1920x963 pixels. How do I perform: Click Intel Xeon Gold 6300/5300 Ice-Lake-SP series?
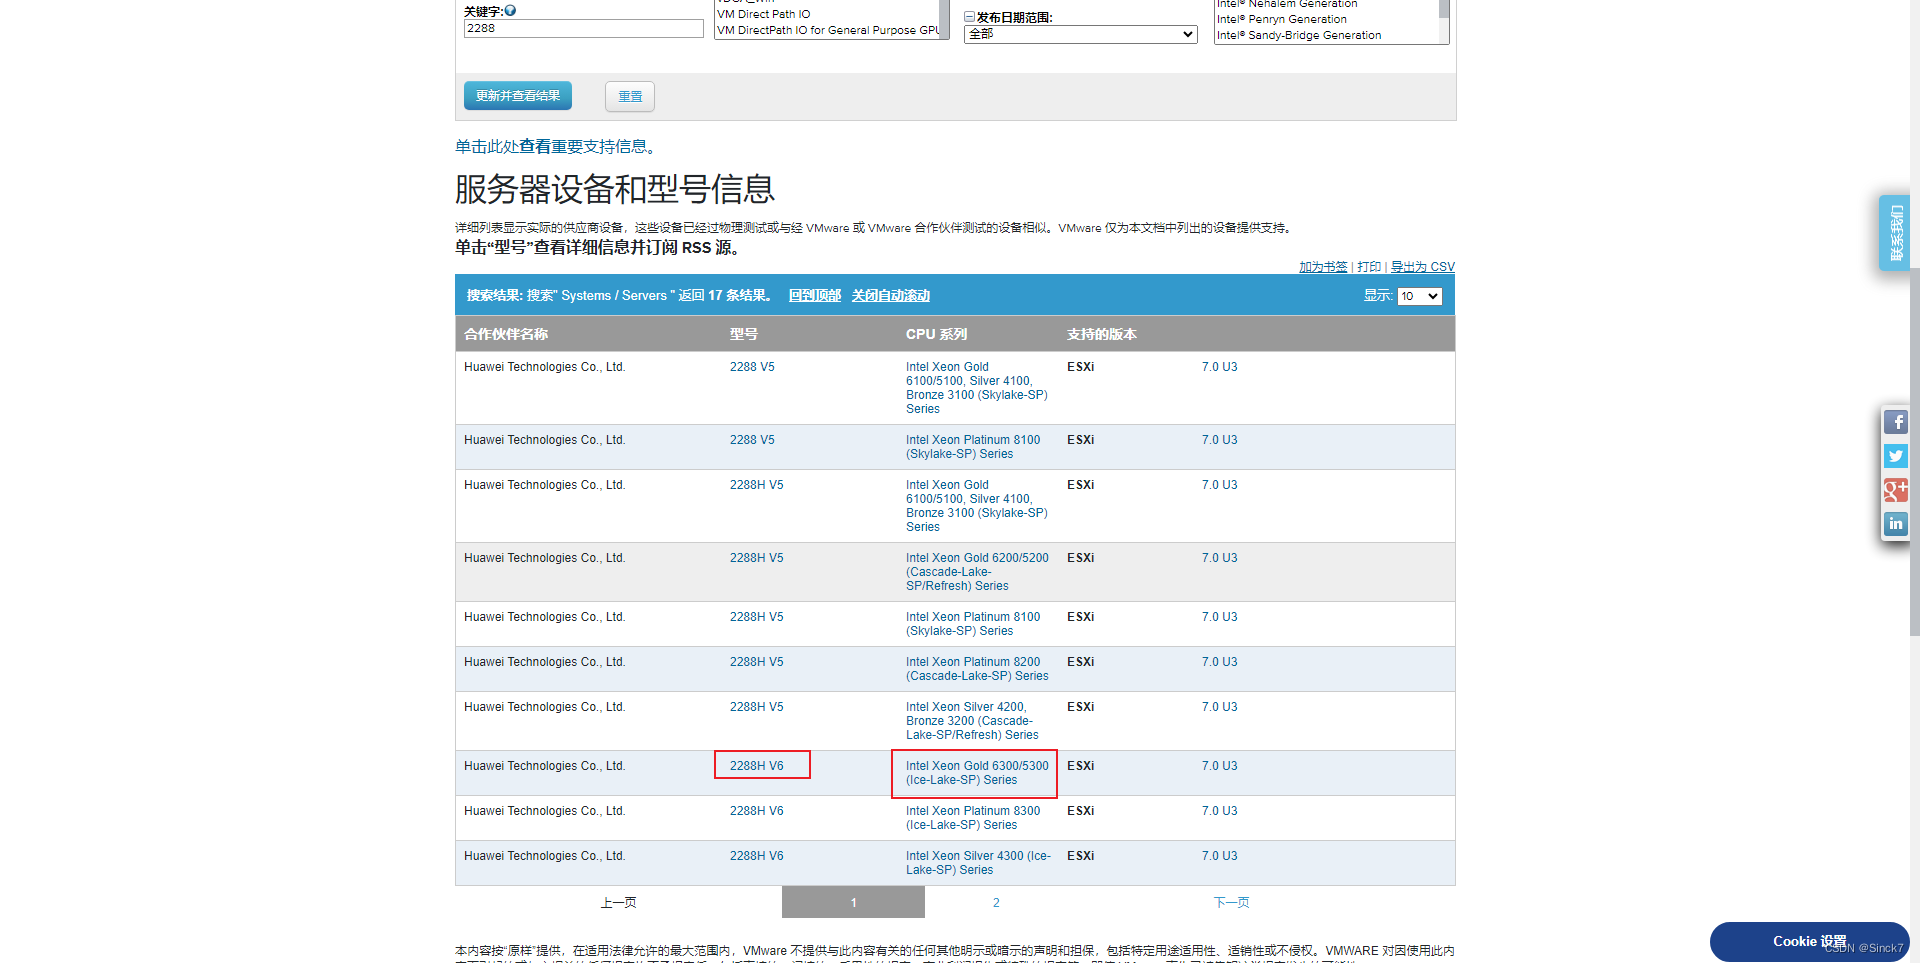click(977, 773)
